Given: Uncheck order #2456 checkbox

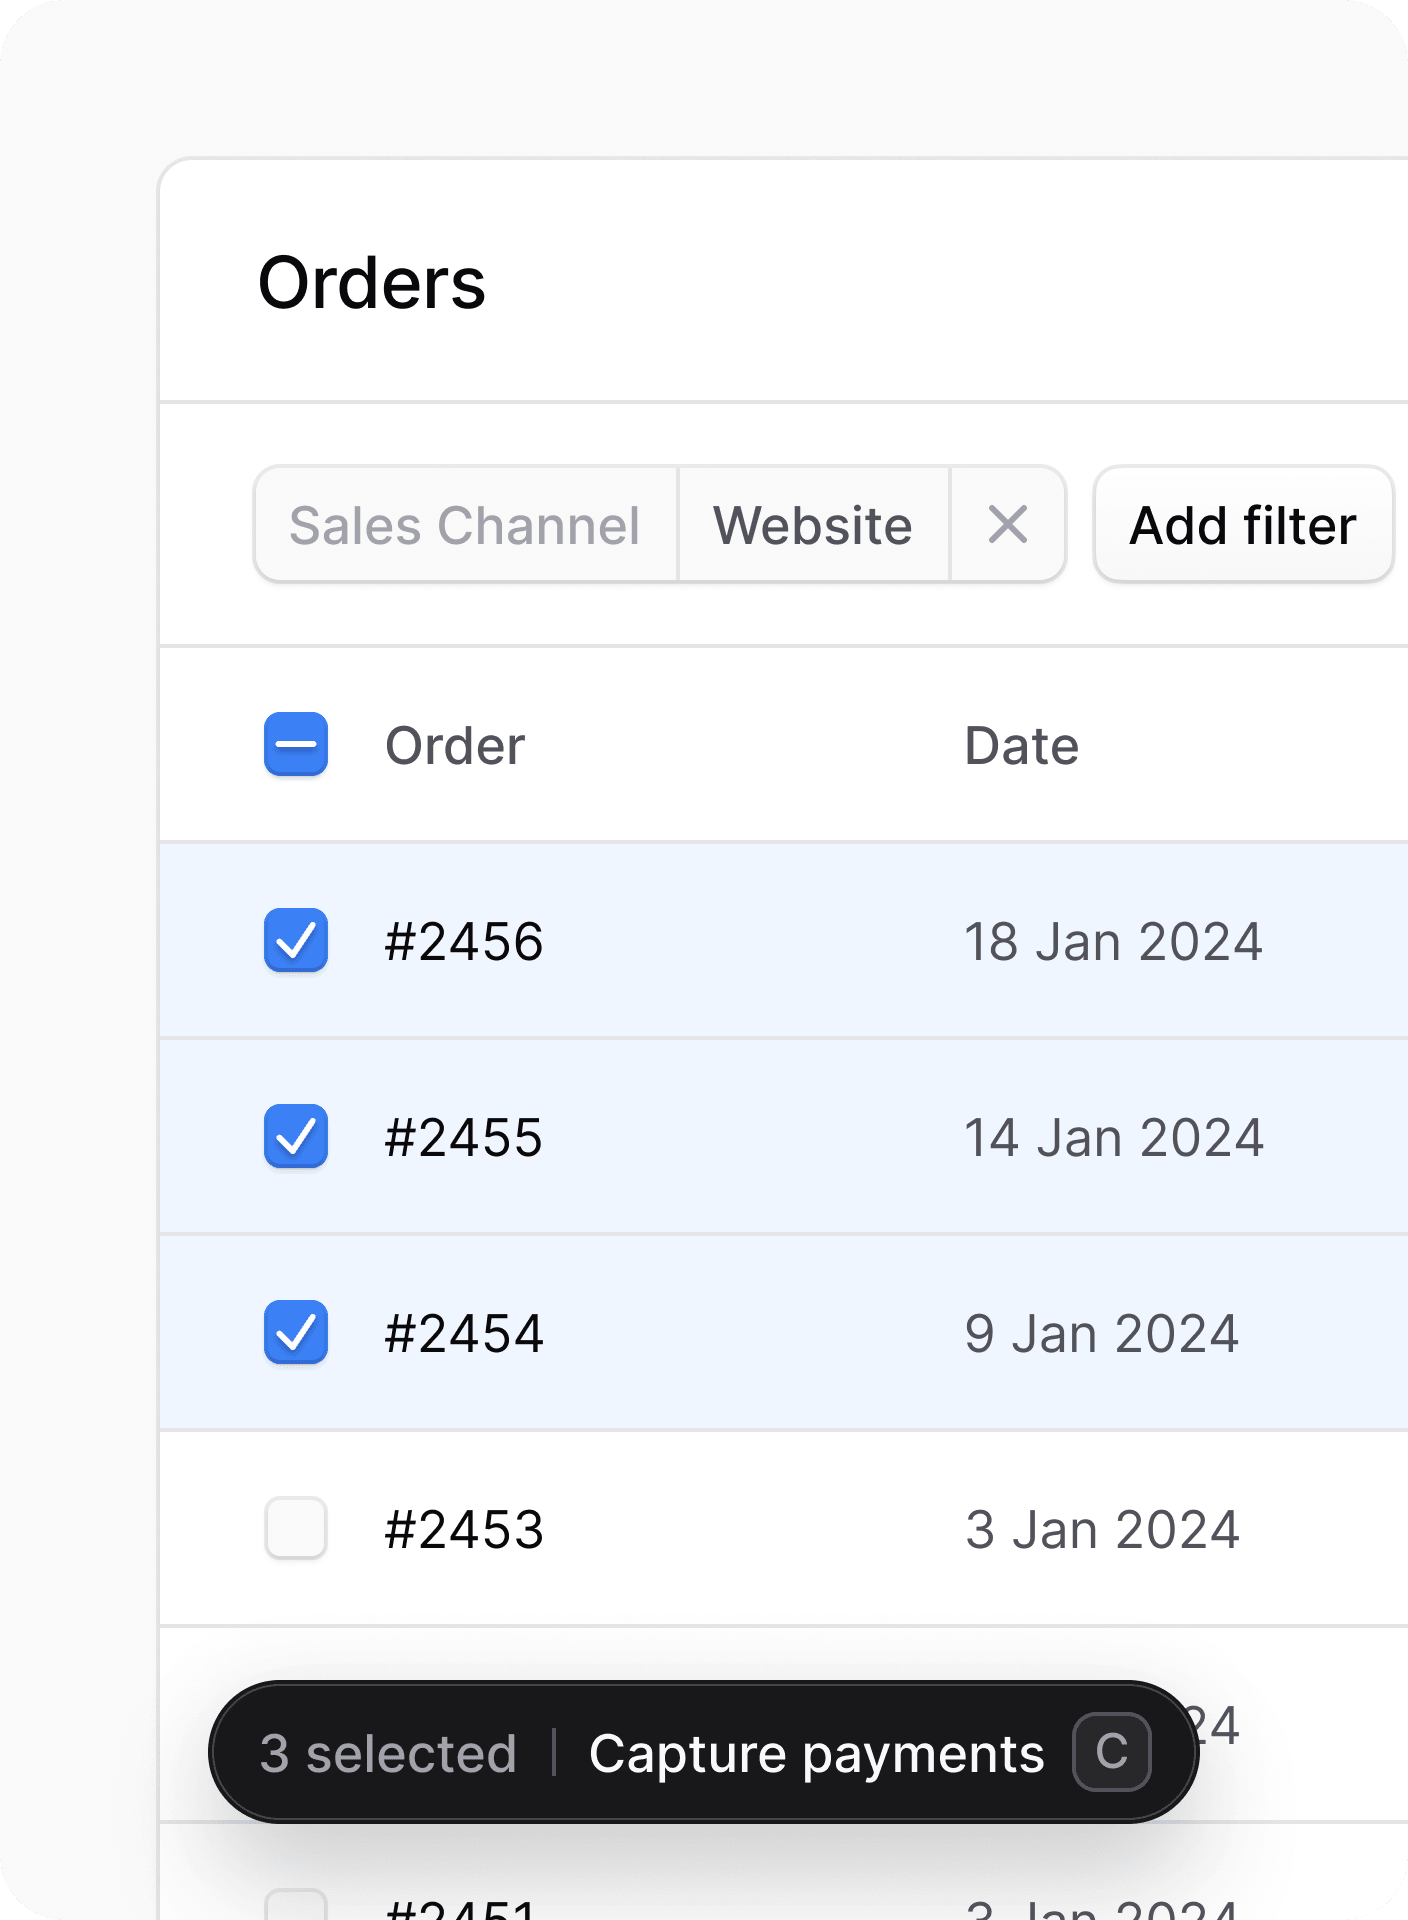Looking at the screenshot, I should click(296, 941).
